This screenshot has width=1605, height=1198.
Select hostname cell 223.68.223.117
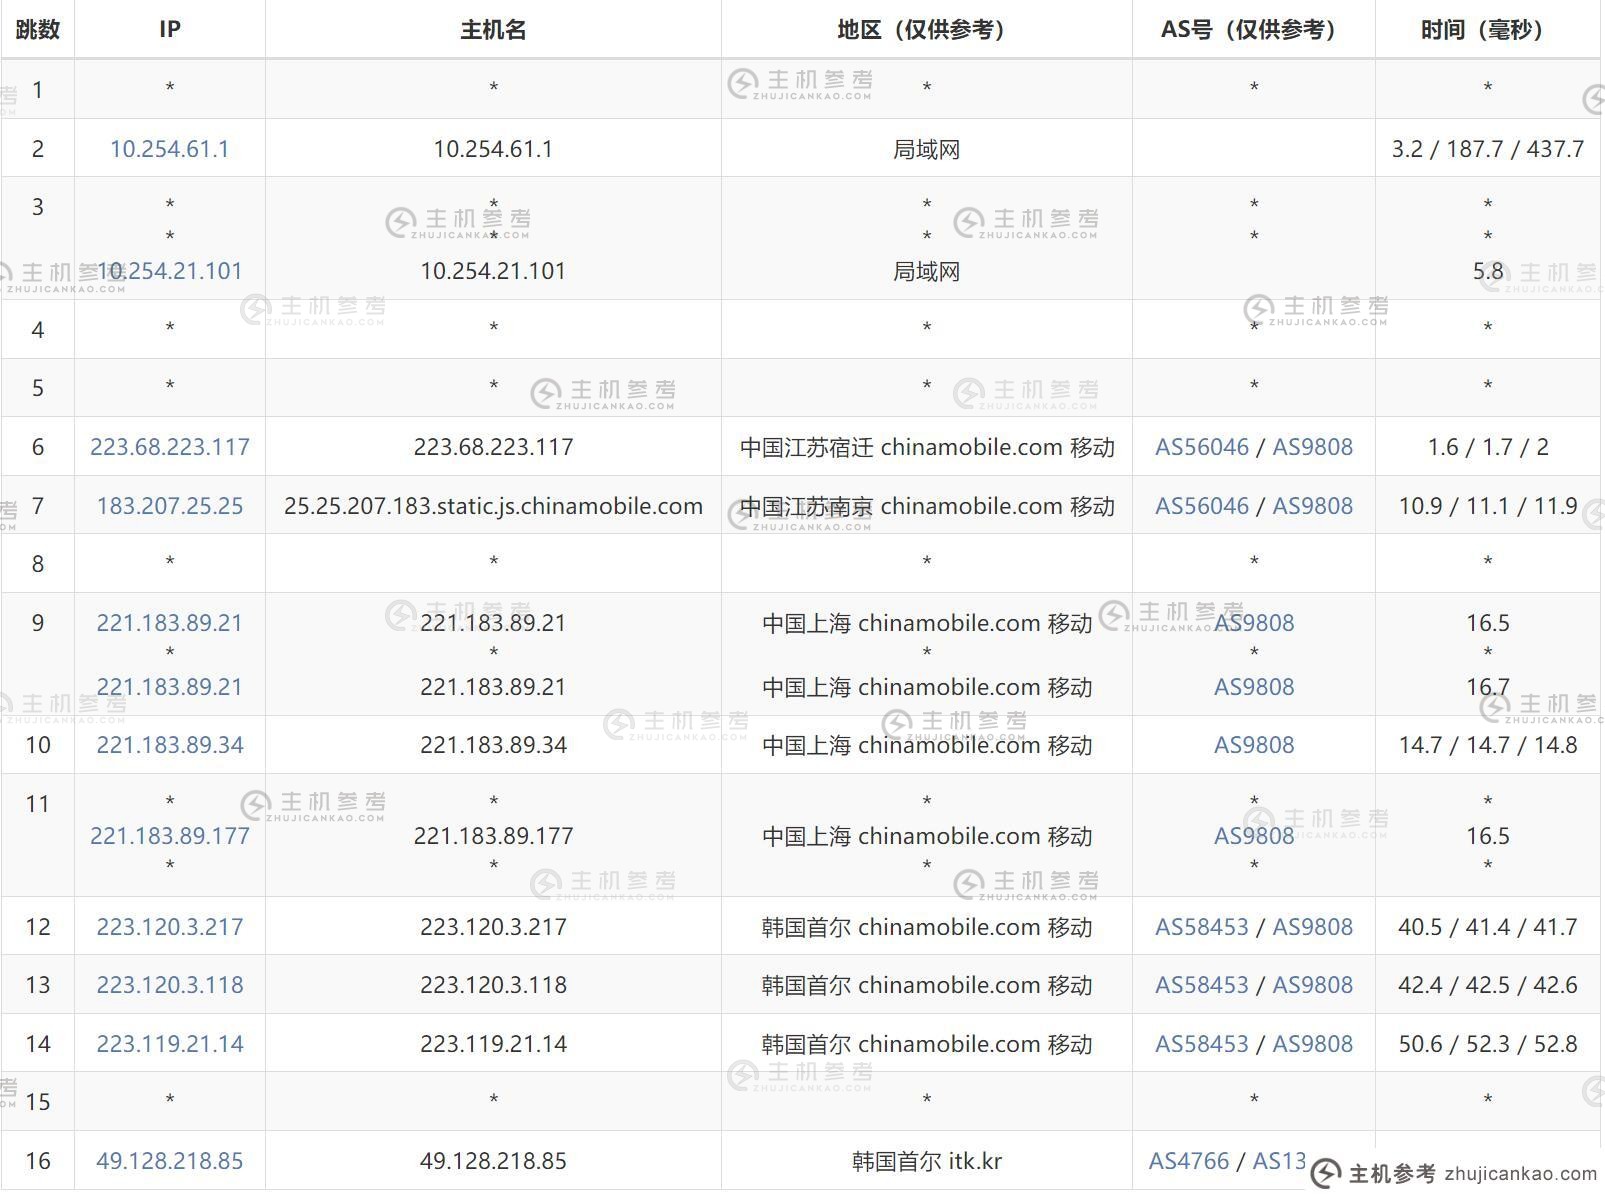[493, 447]
